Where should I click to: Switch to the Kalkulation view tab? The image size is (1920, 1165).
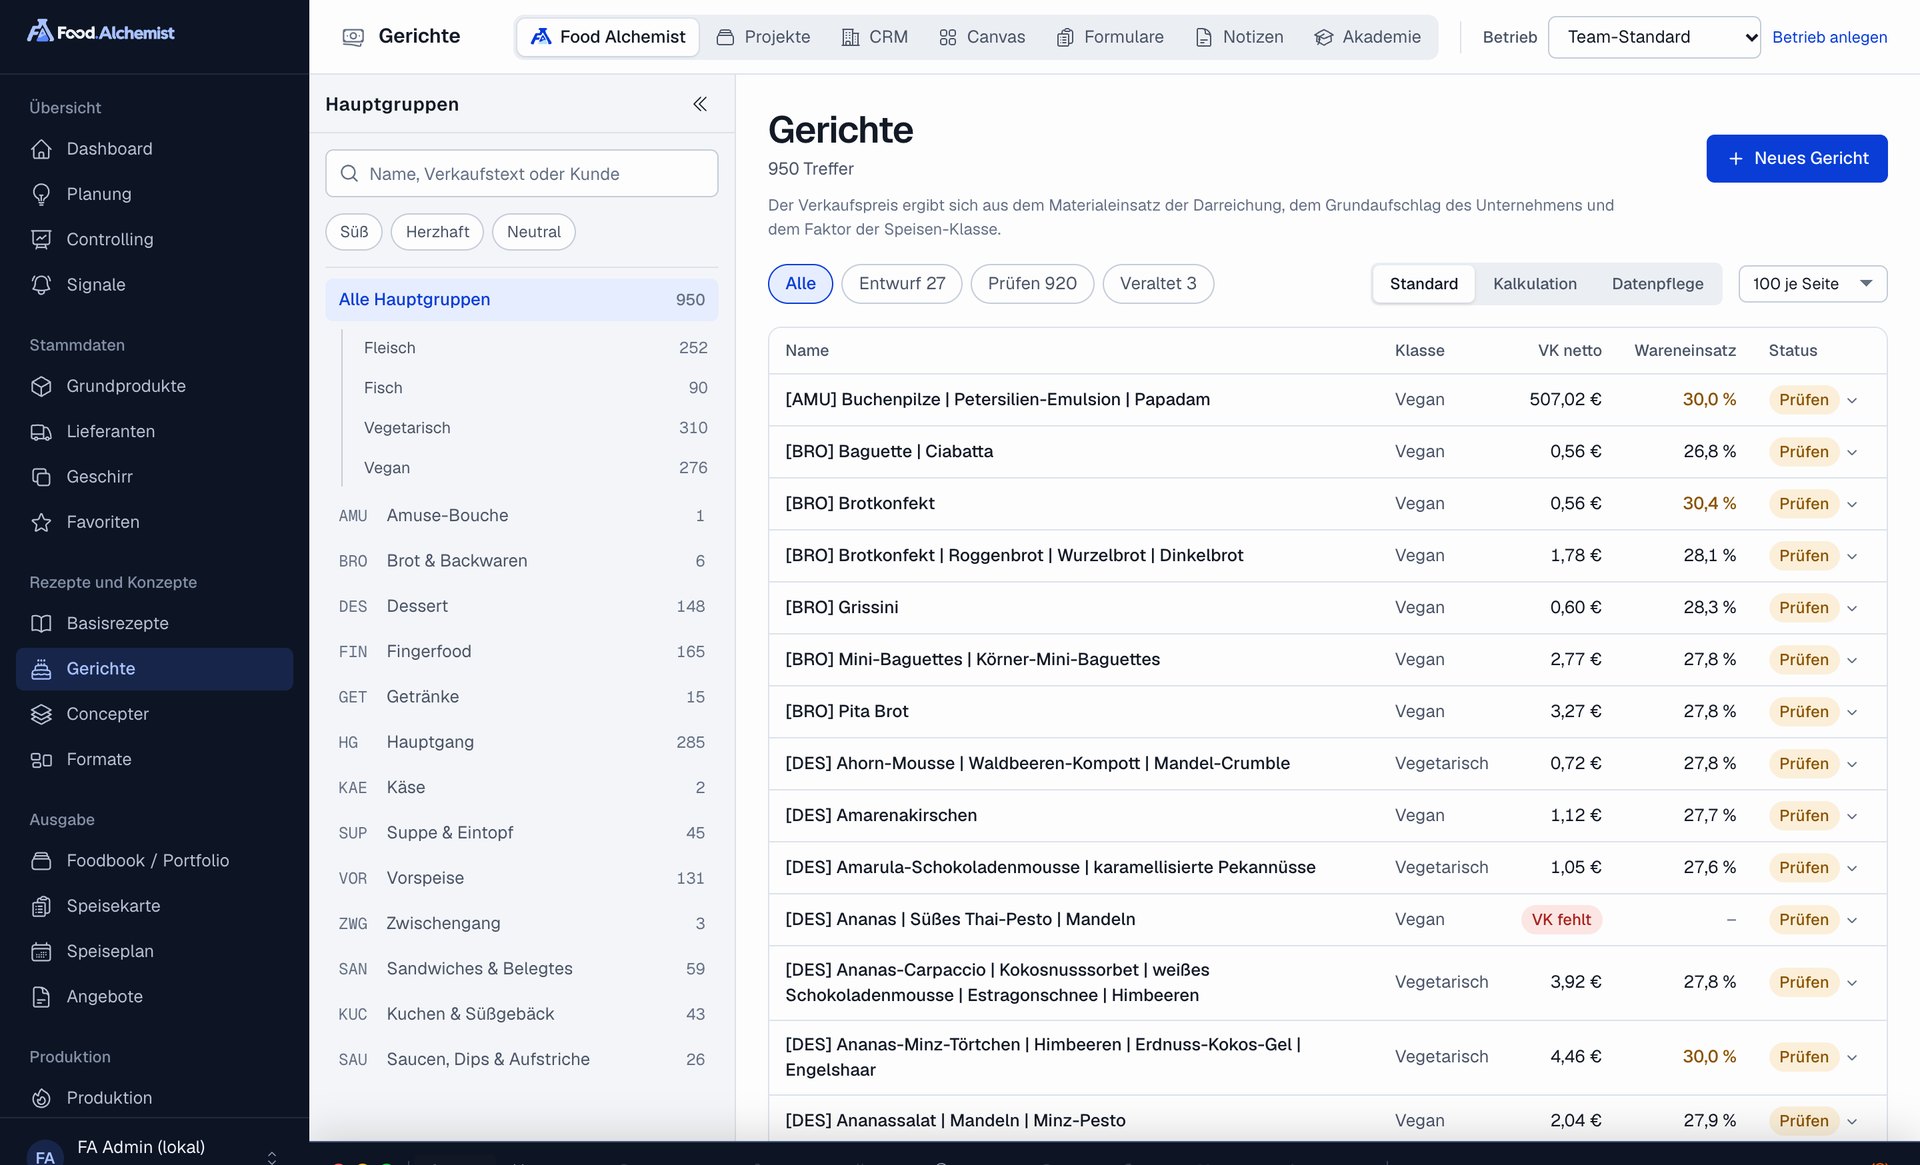(1534, 284)
